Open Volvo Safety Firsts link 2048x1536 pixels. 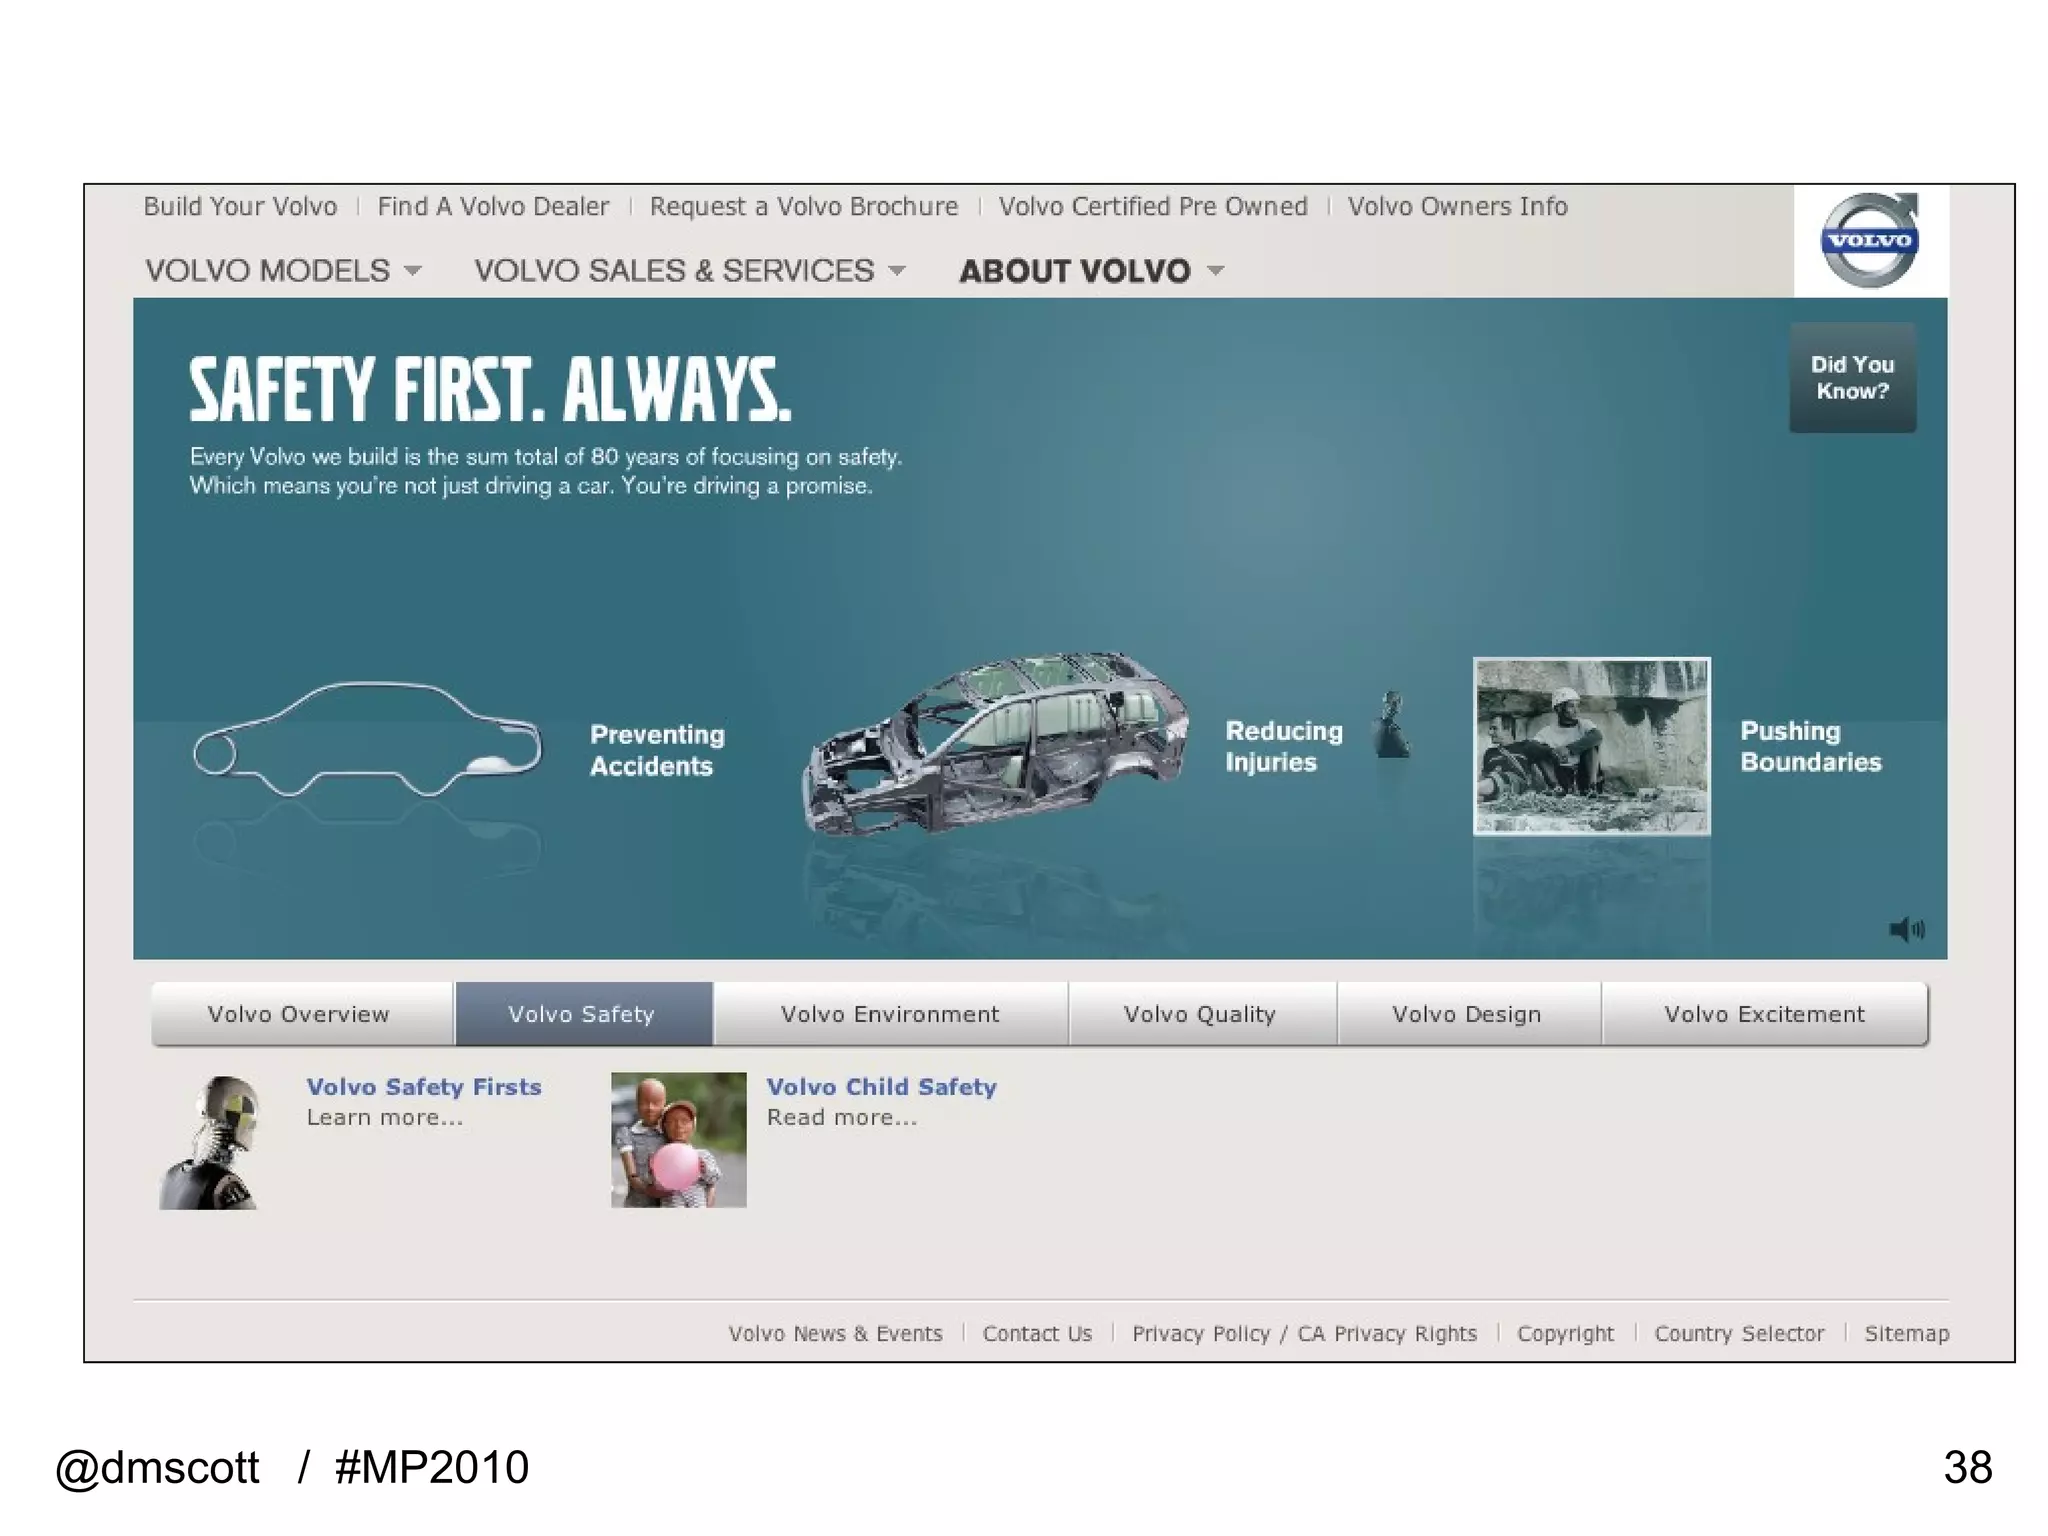424,1087
